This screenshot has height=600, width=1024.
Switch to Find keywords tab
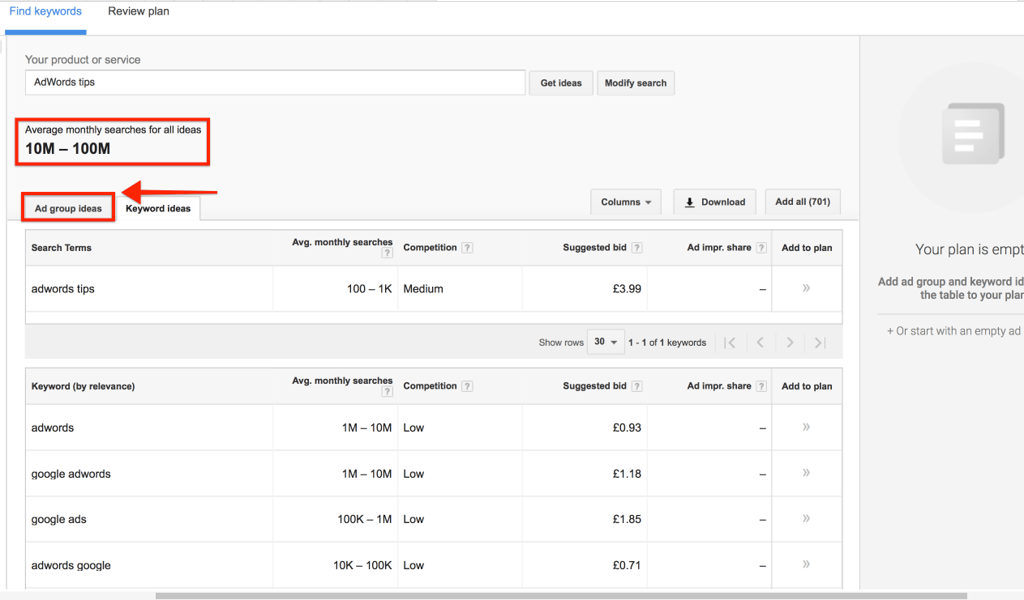tap(46, 12)
